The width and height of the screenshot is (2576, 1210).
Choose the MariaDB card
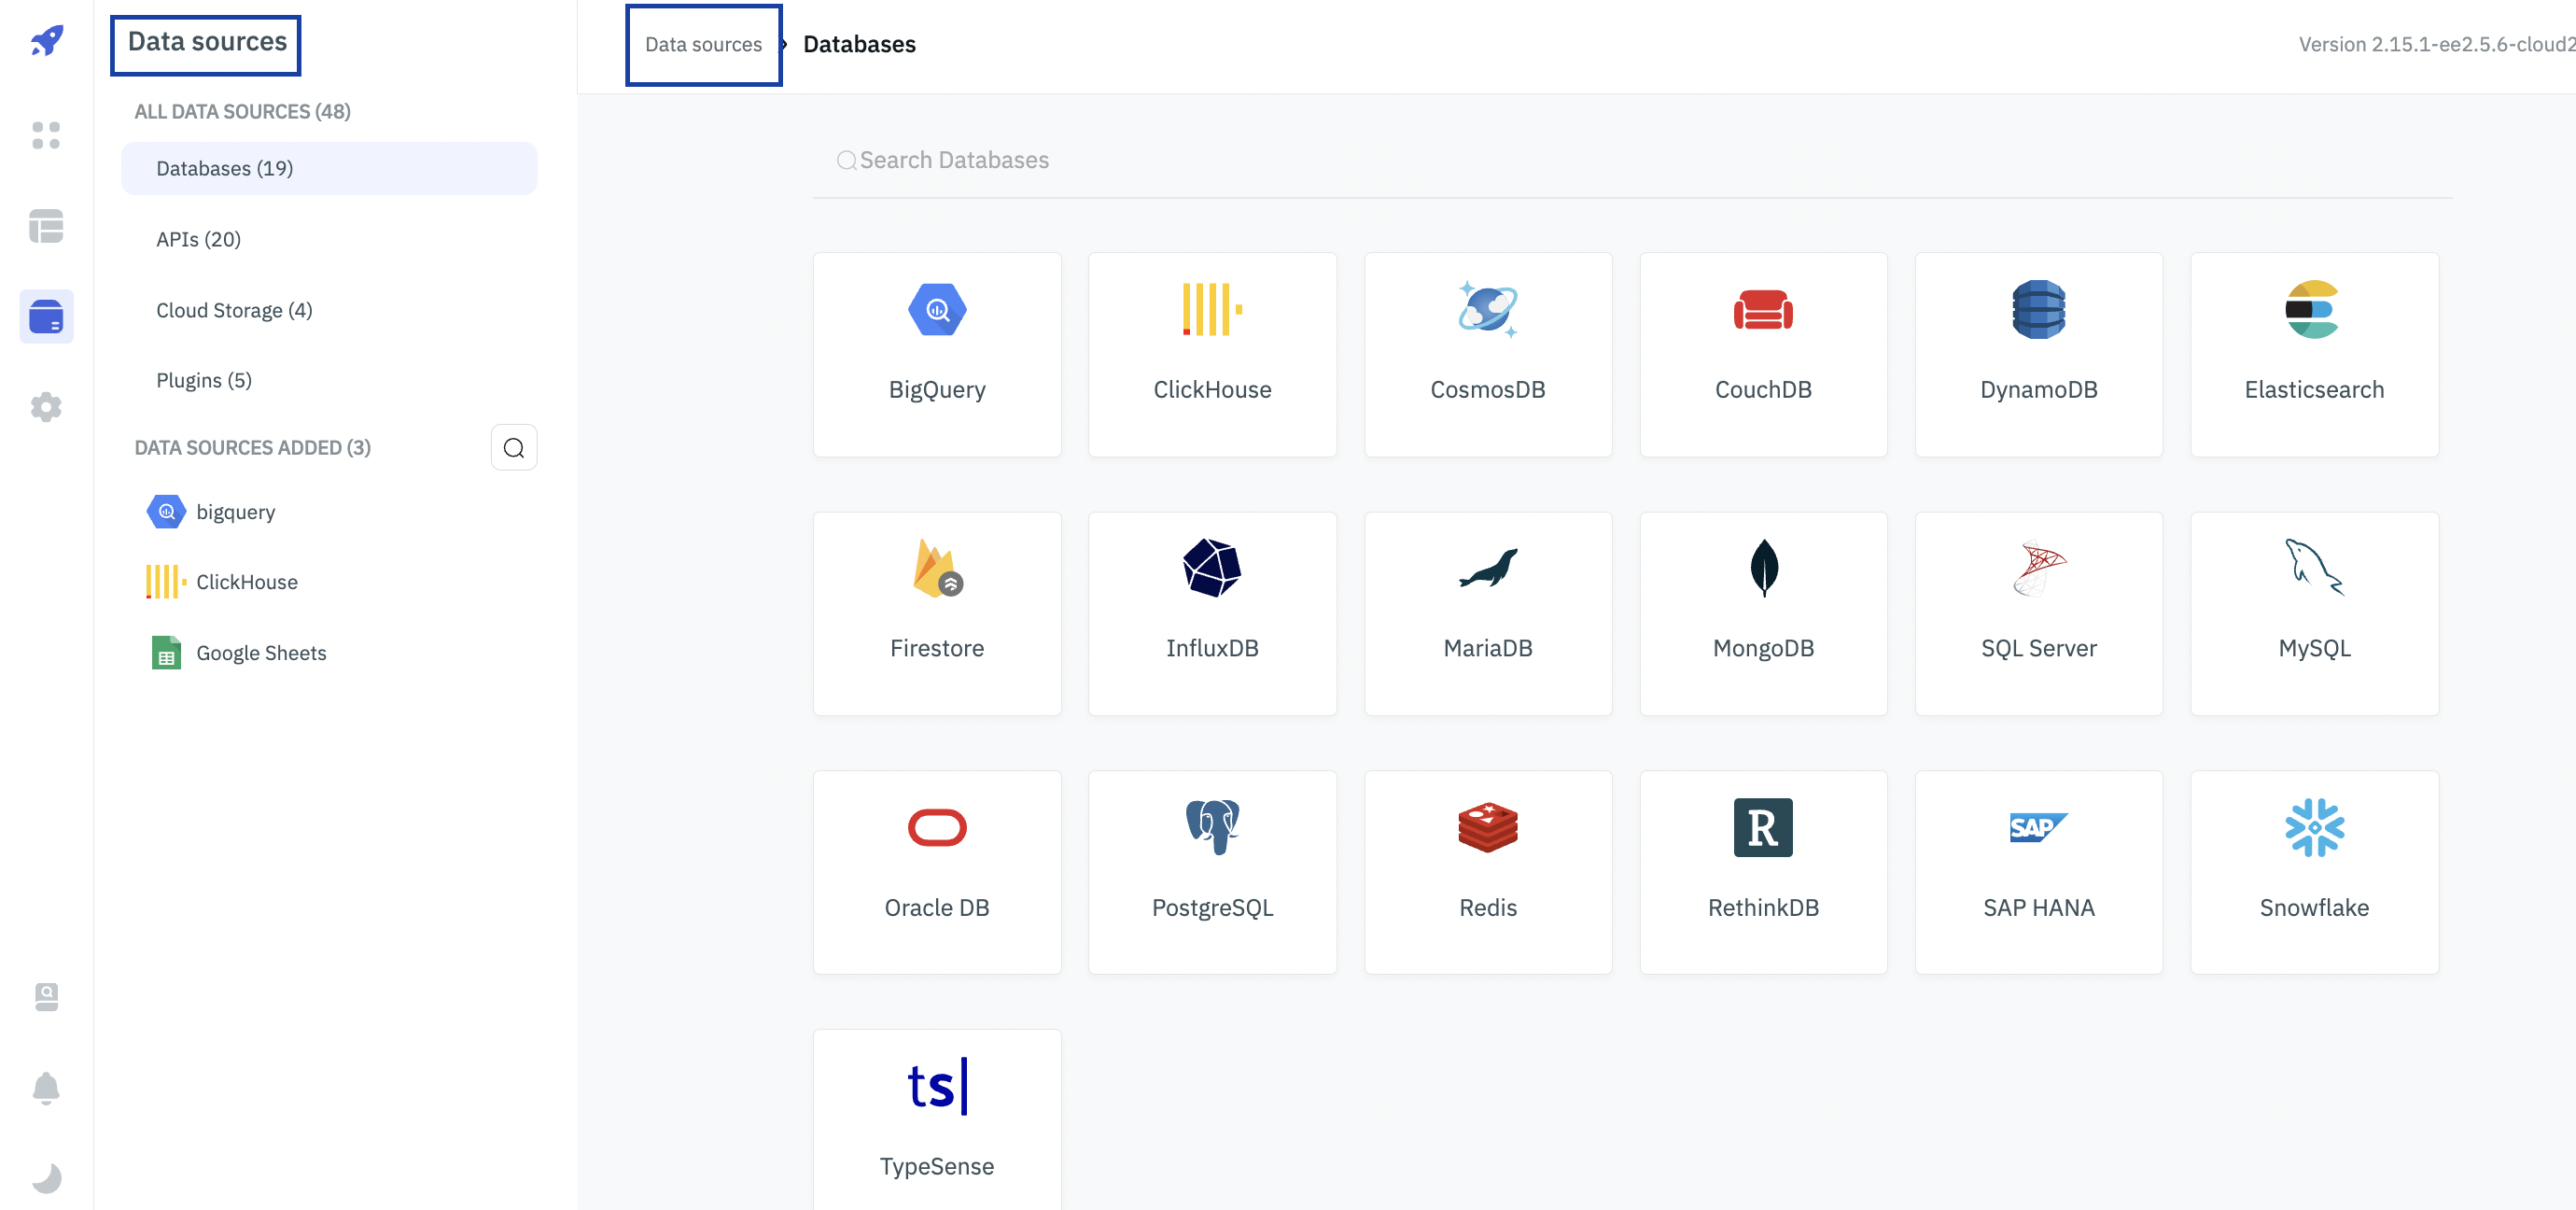click(x=1488, y=613)
